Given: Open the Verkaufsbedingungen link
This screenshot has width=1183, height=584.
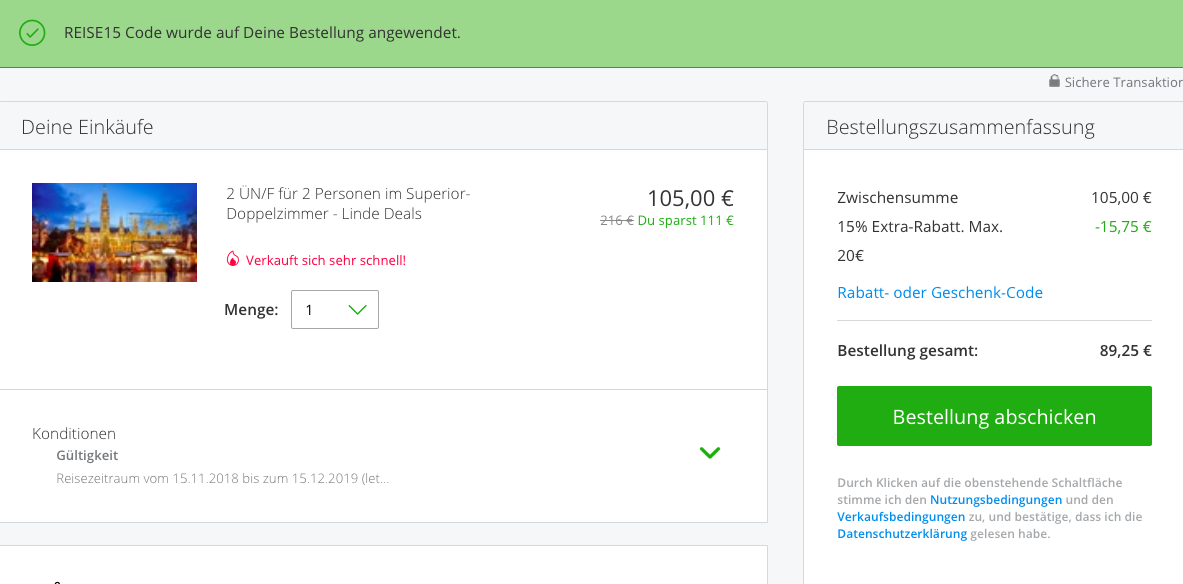Looking at the screenshot, I should tap(901, 517).
